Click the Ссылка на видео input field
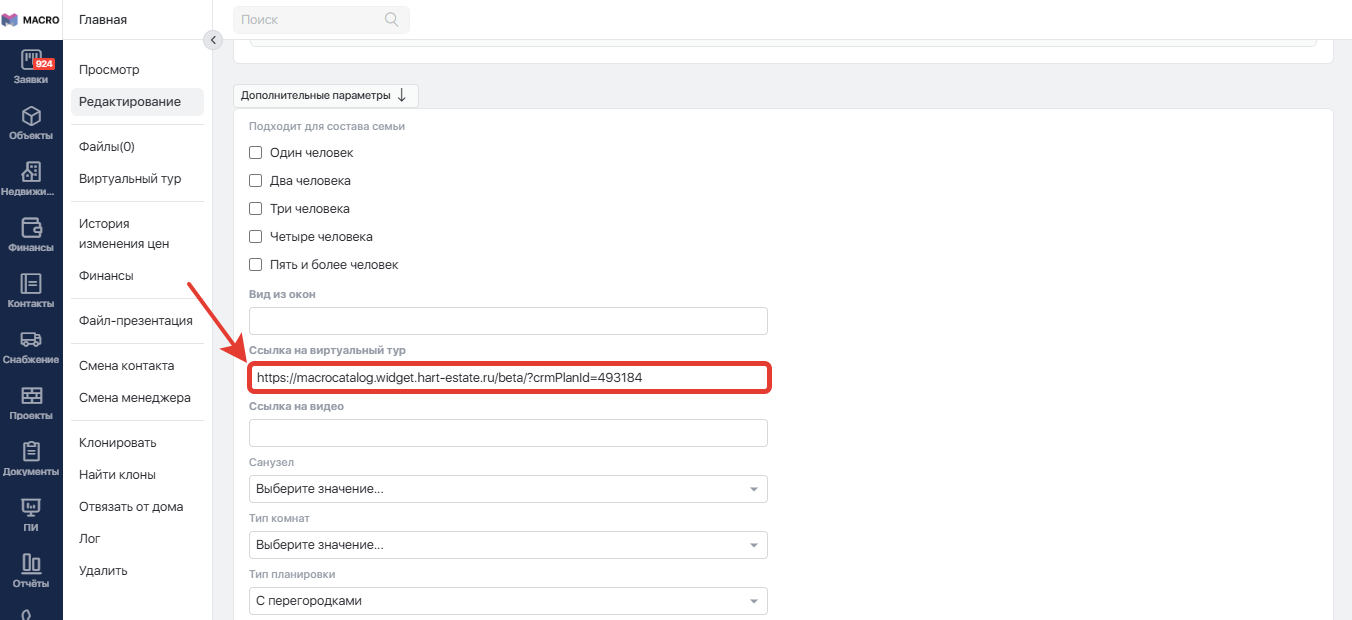This screenshot has width=1352, height=620. pyautogui.click(x=508, y=433)
